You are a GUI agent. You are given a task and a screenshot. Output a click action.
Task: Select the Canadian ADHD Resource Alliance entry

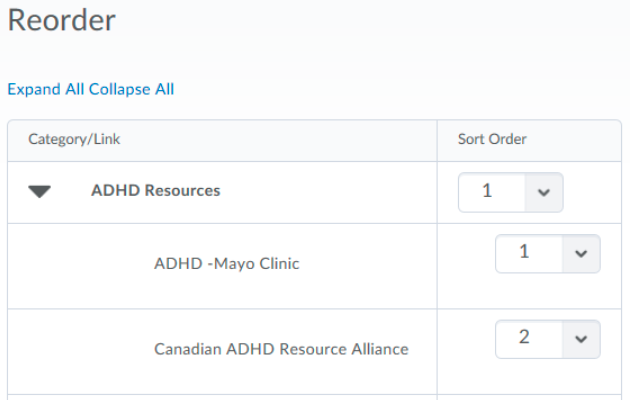point(281,350)
